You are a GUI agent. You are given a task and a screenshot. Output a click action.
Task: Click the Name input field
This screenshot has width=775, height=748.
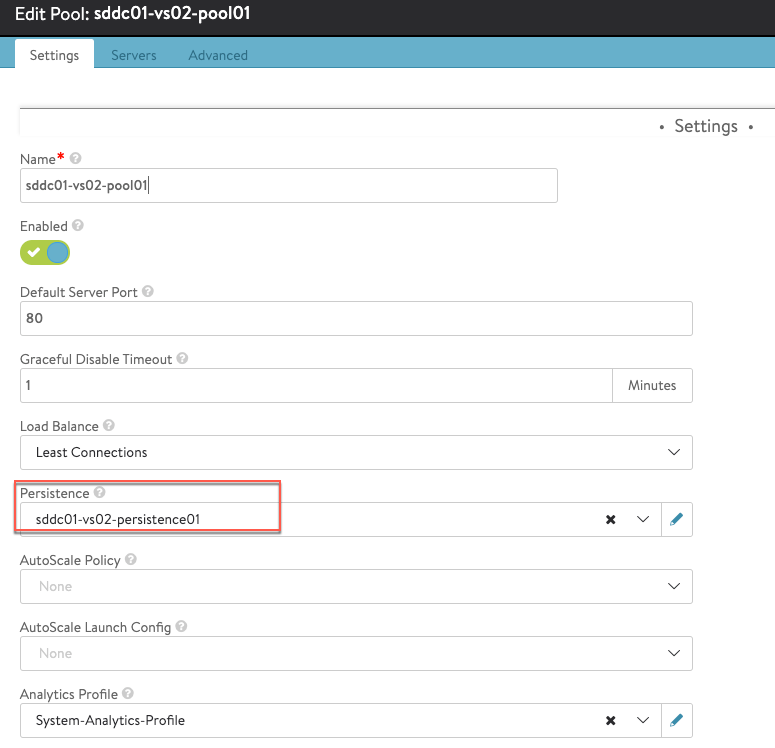[288, 185]
